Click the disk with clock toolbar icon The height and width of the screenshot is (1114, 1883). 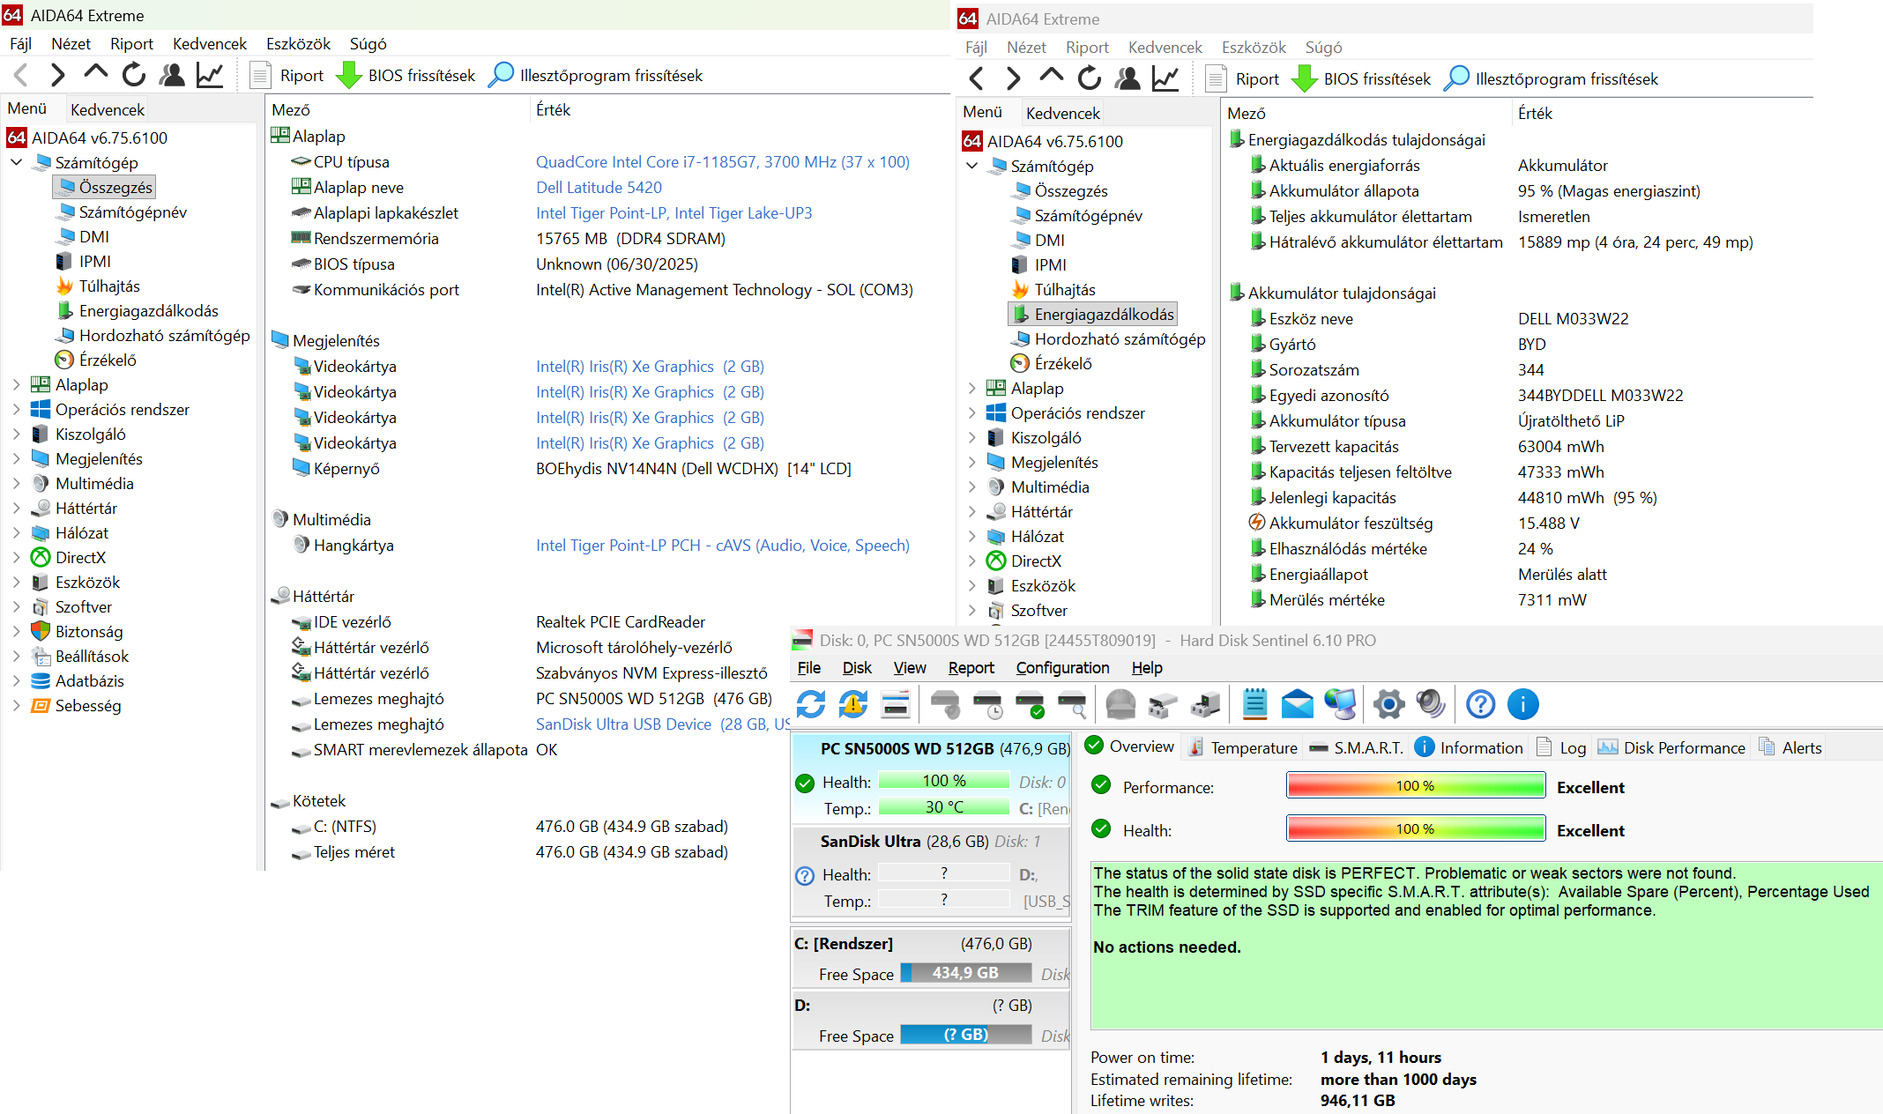pos(988,704)
